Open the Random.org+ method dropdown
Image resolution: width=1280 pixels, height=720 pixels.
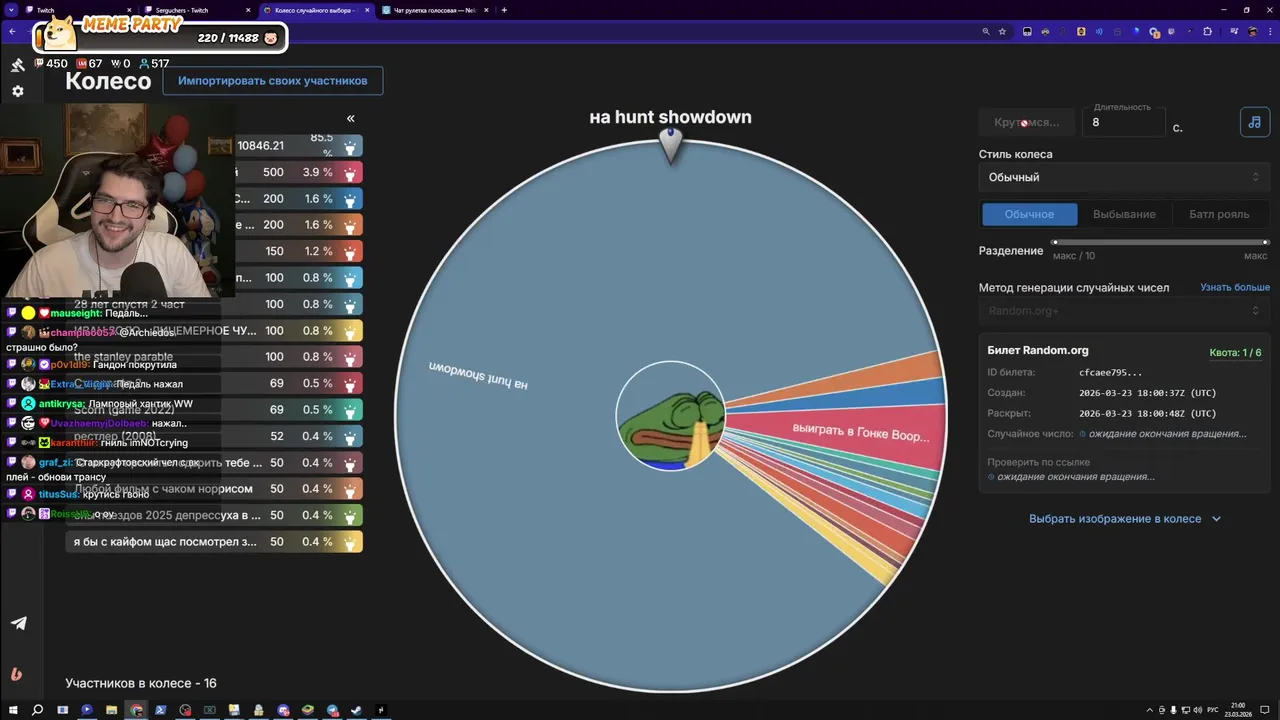1124,311
